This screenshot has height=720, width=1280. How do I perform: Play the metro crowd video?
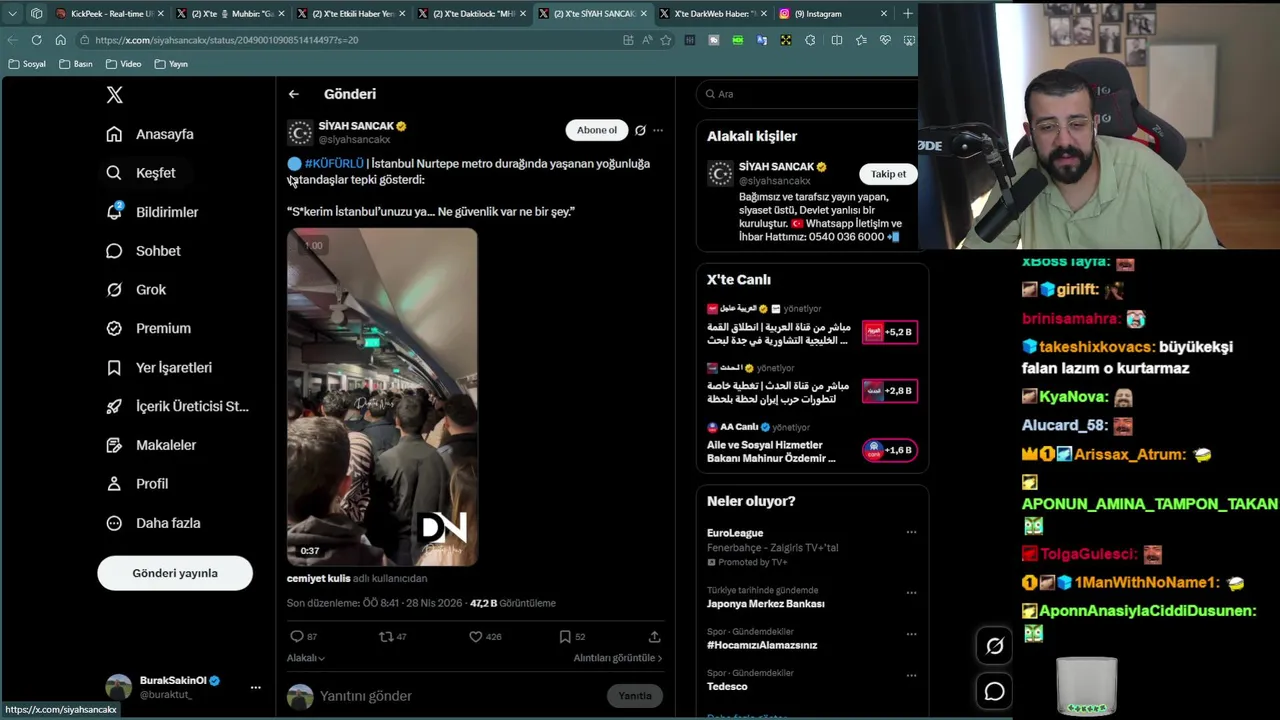pyautogui.click(x=382, y=397)
